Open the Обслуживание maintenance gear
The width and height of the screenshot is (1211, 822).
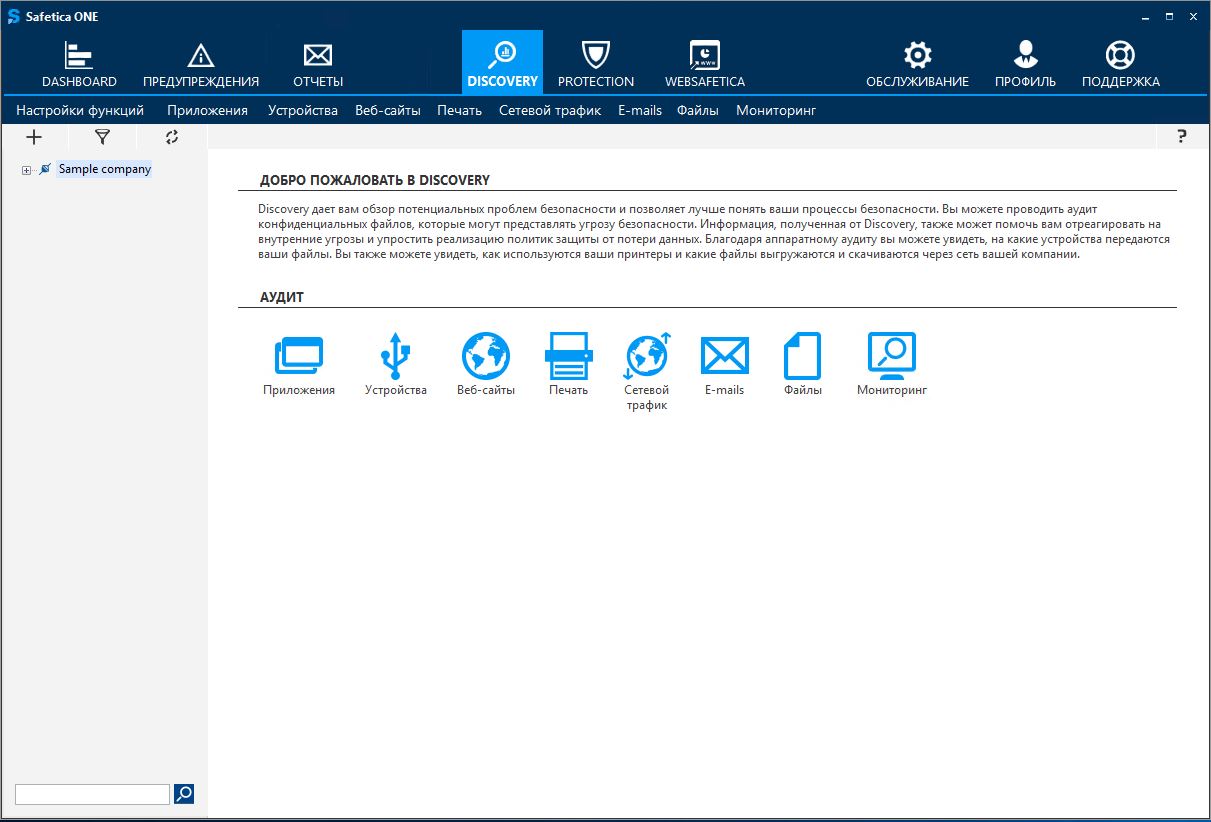click(x=917, y=64)
